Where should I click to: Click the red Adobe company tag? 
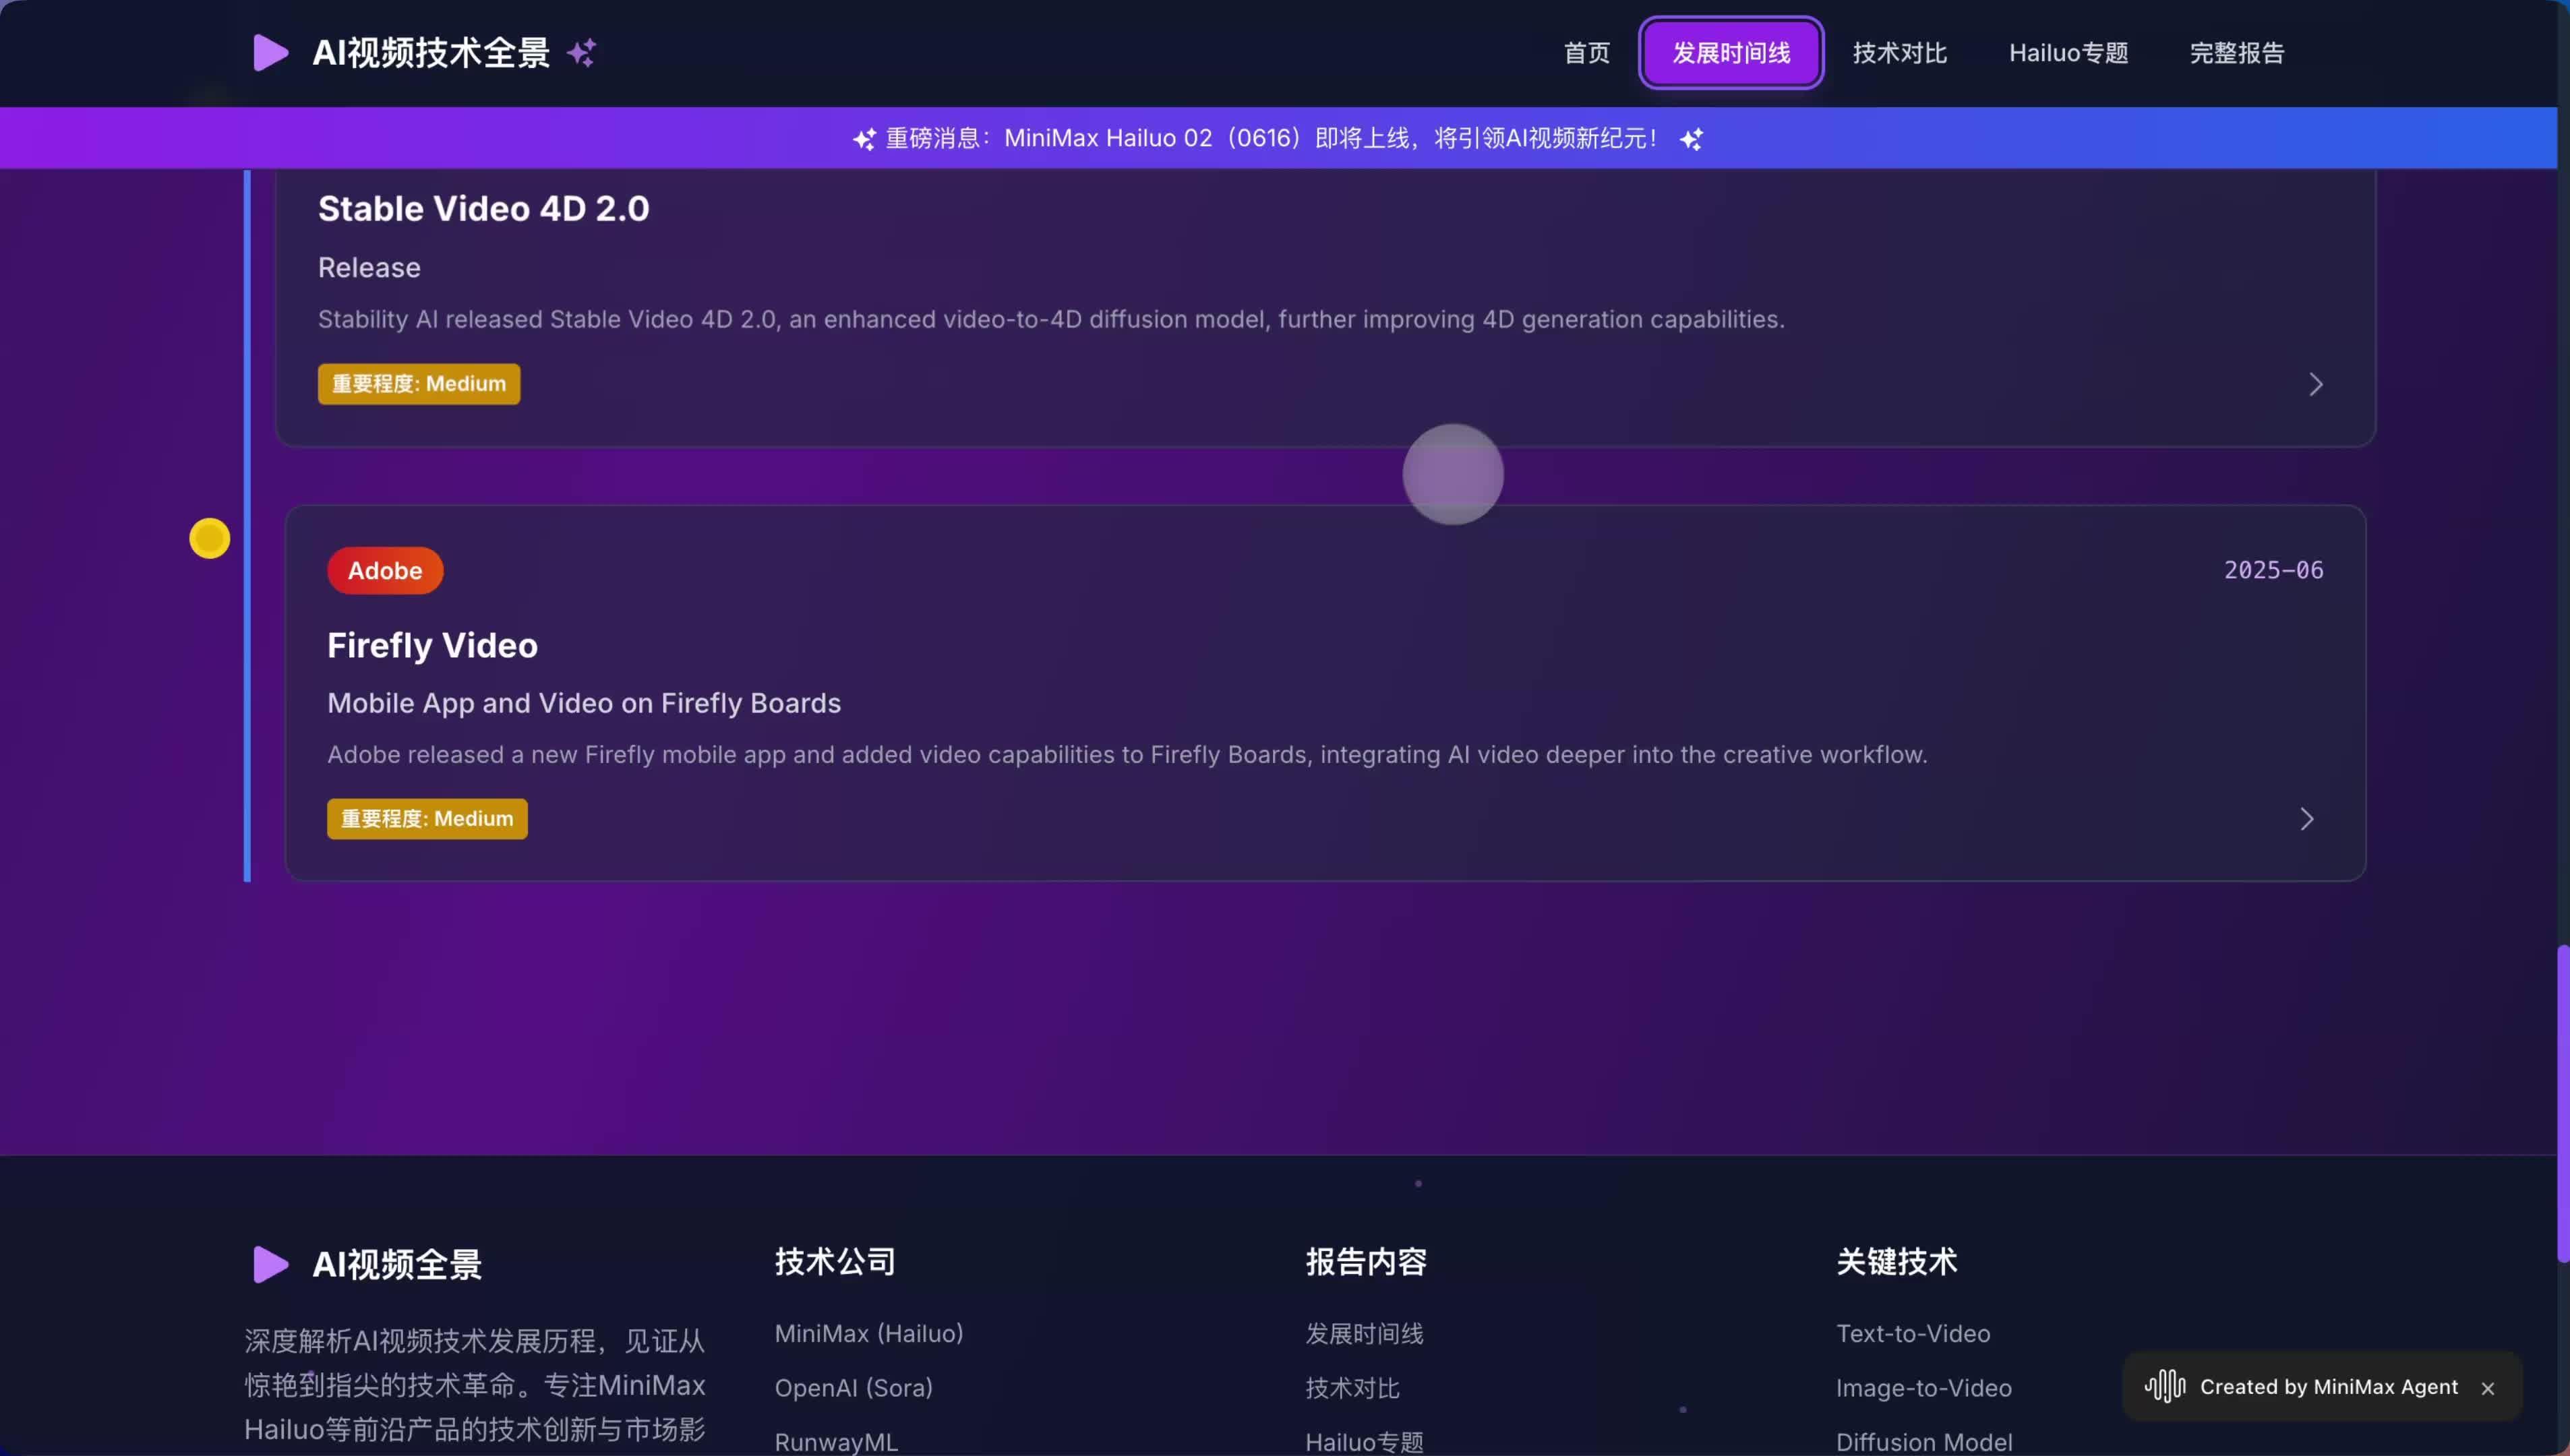pos(385,570)
